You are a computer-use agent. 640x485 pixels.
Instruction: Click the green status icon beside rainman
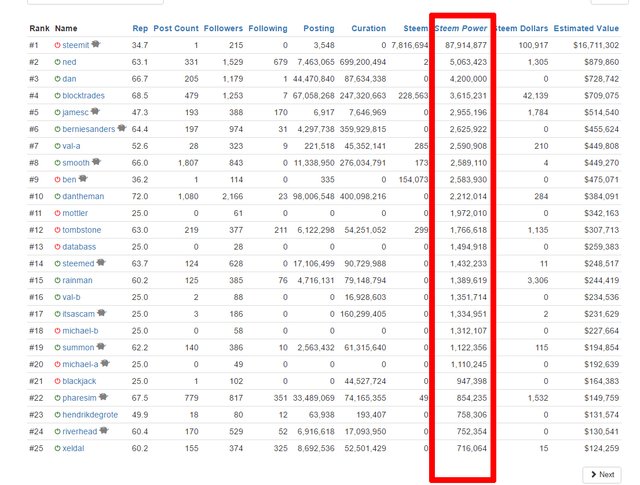(x=58, y=280)
